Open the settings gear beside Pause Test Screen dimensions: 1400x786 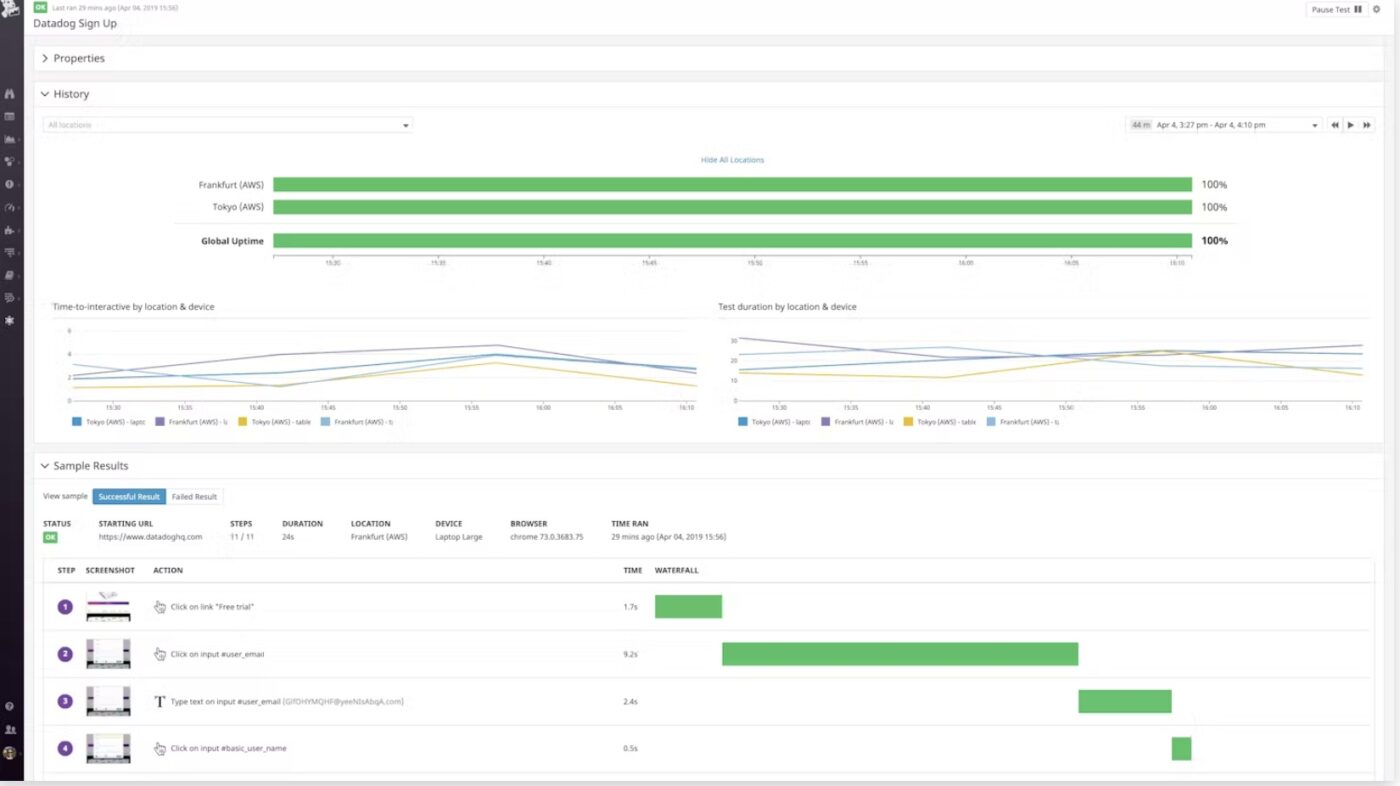pos(1376,10)
